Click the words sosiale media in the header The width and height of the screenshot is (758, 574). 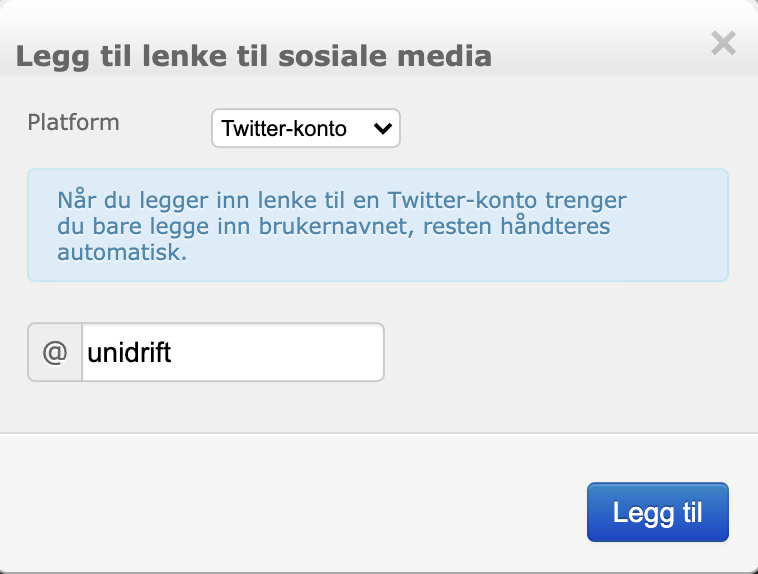coord(385,56)
